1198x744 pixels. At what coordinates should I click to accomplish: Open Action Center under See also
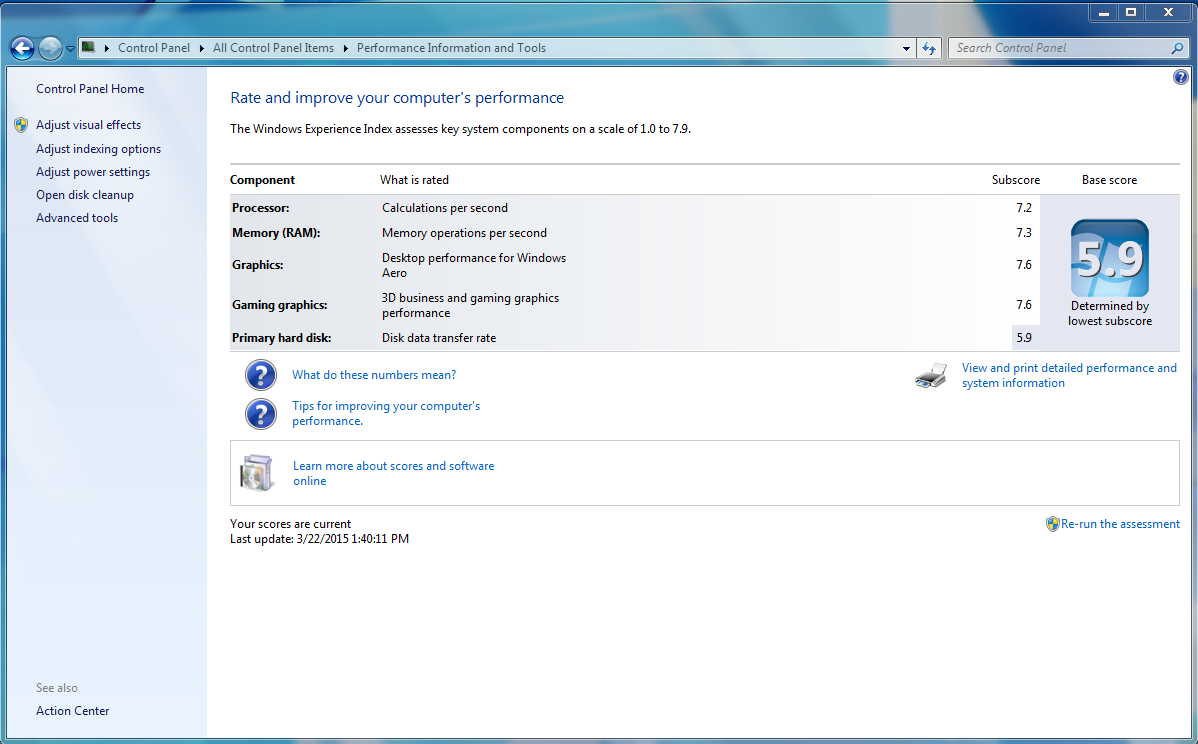[x=73, y=710]
